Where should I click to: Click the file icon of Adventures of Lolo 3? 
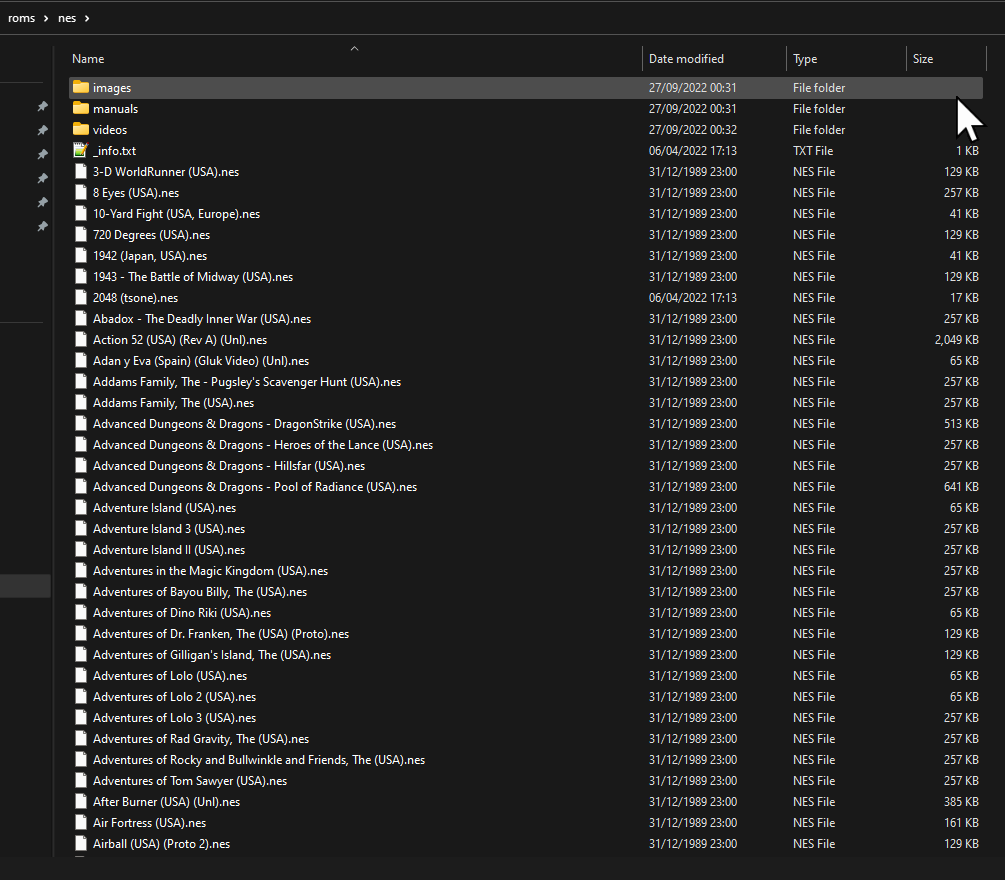point(81,717)
